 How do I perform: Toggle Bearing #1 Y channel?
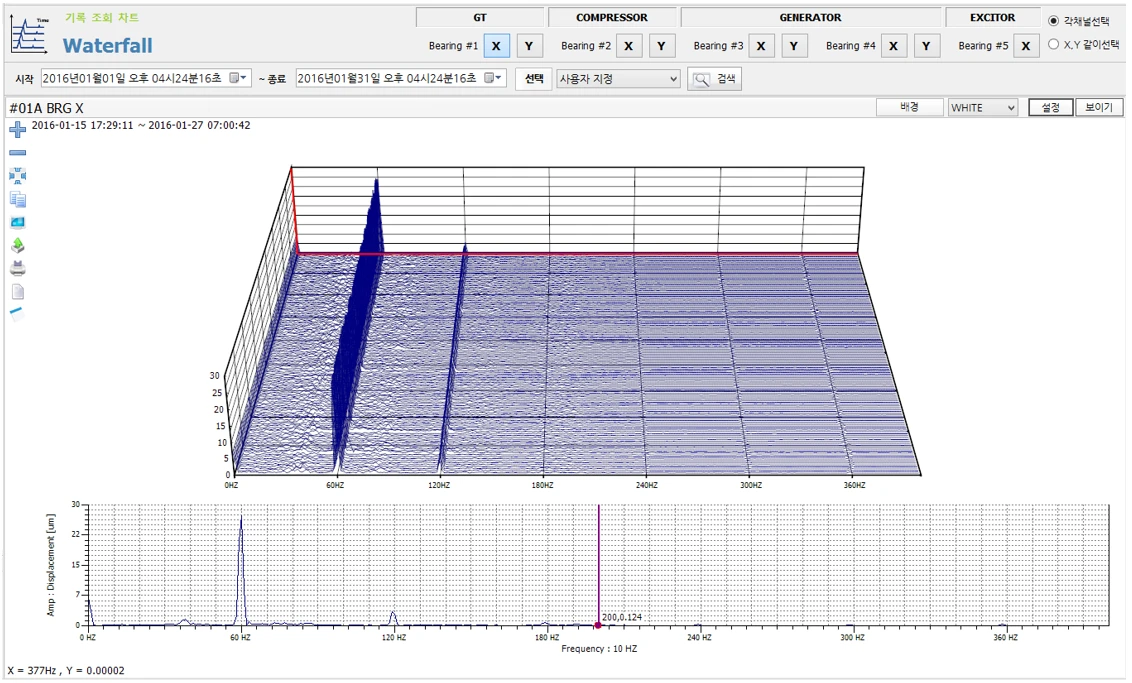pos(529,46)
